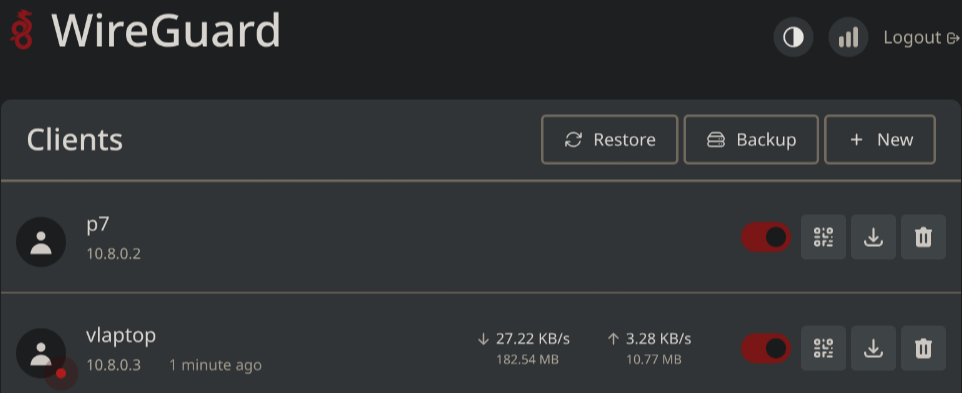Toggle the dark/light theme icon
The image size is (962, 393).
(793, 37)
